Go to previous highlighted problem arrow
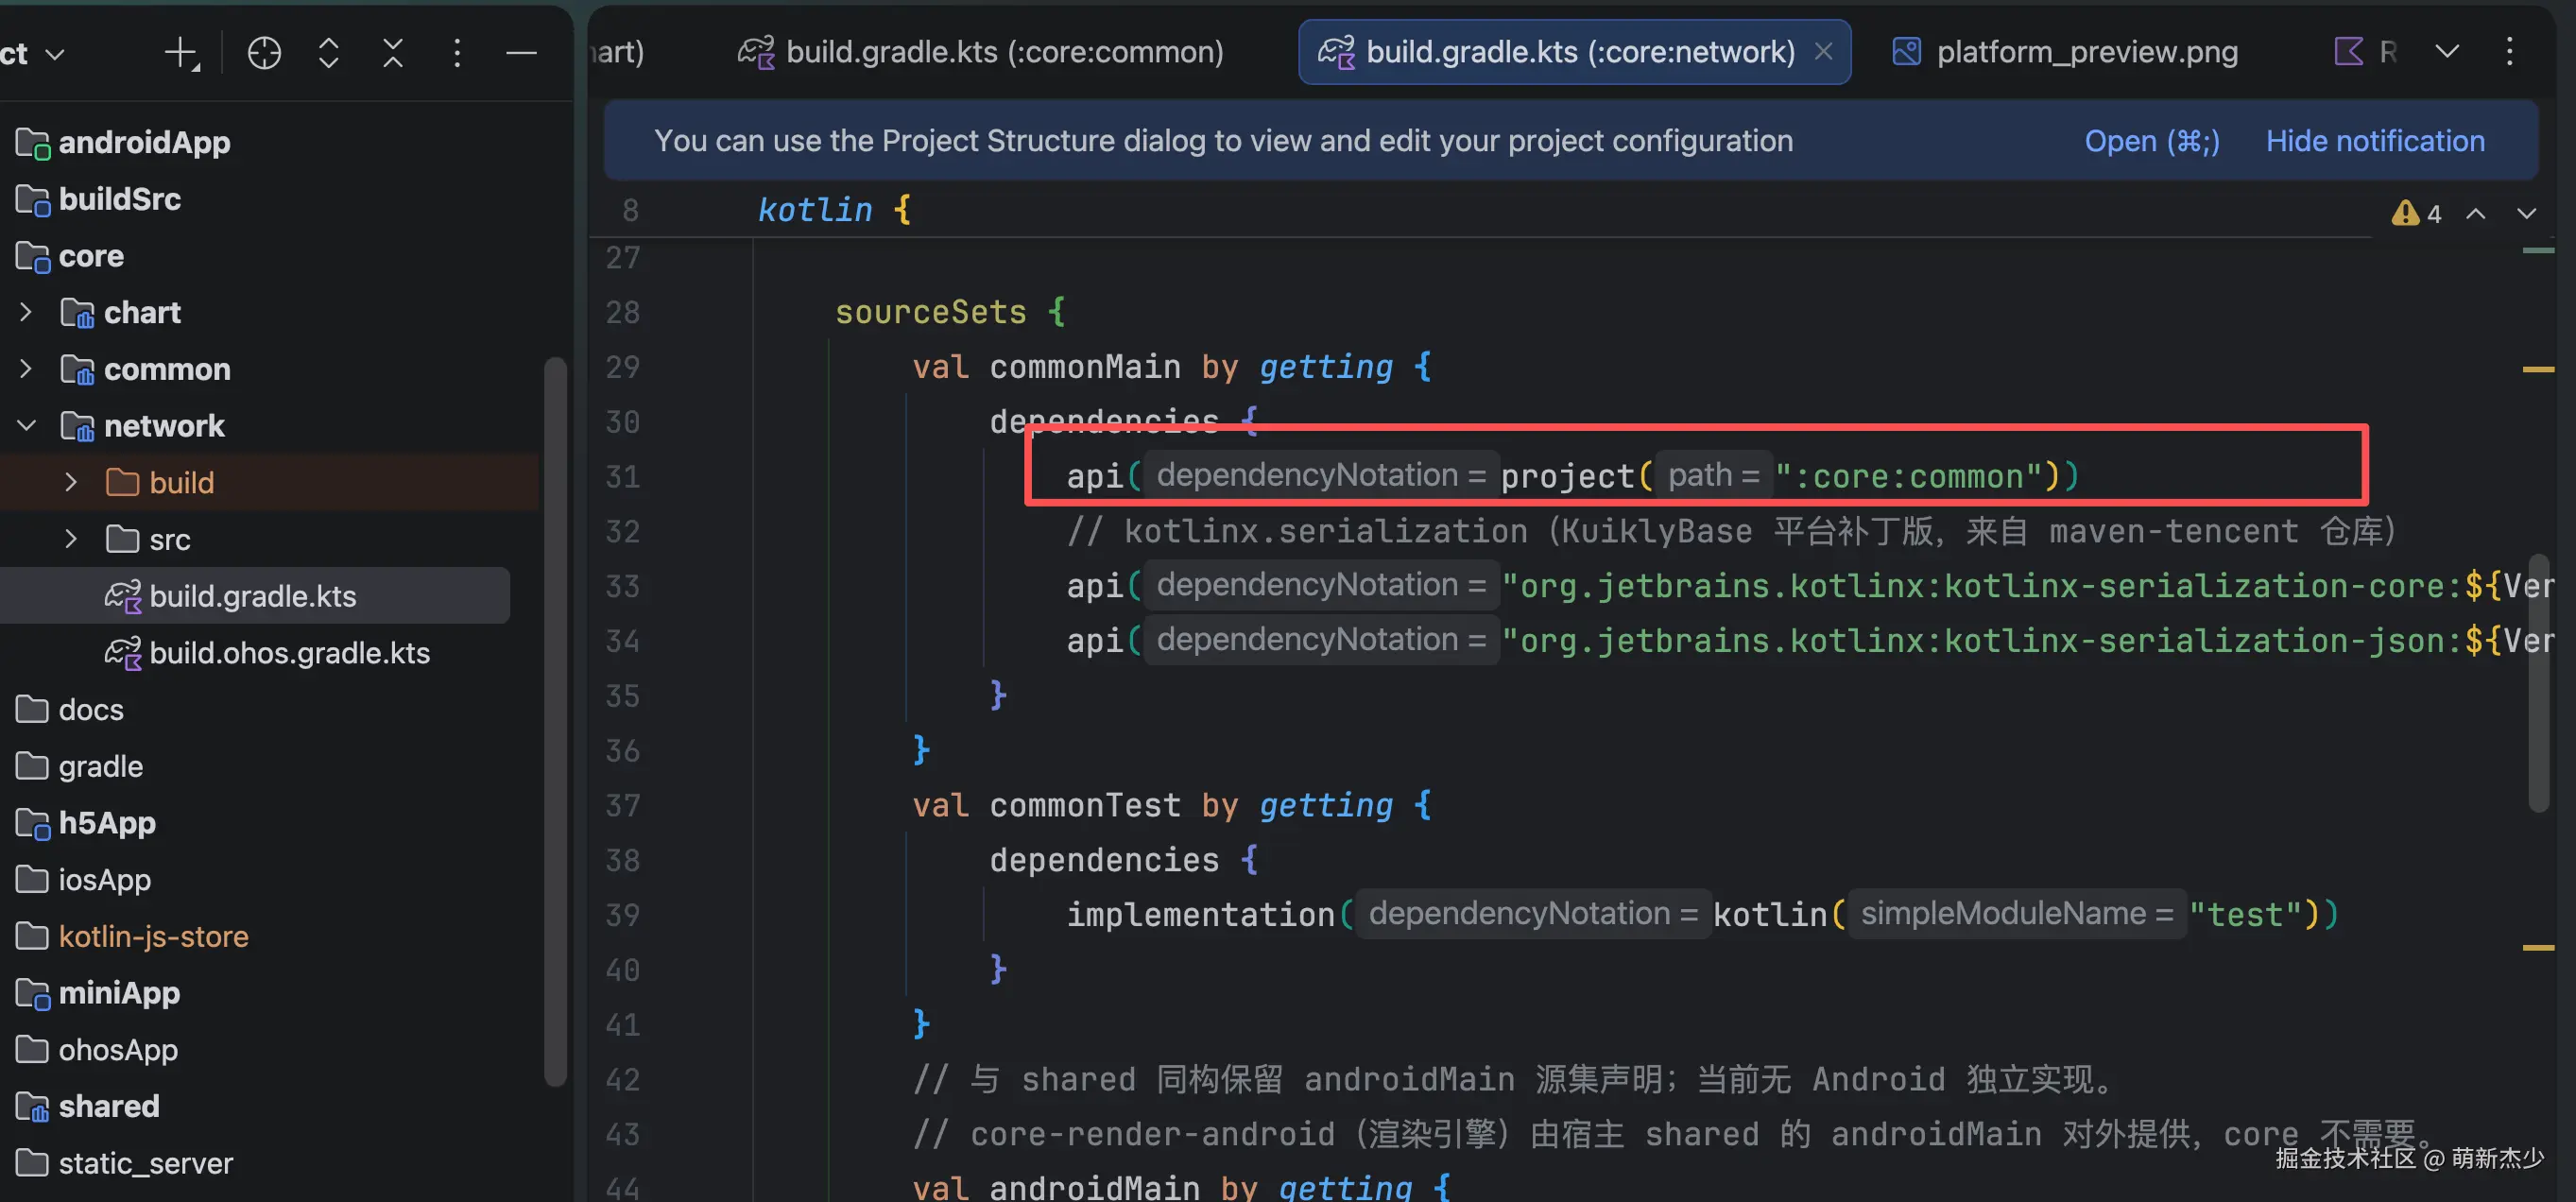Image resolution: width=2576 pixels, height=1202 pixels. click(2475, 214)
